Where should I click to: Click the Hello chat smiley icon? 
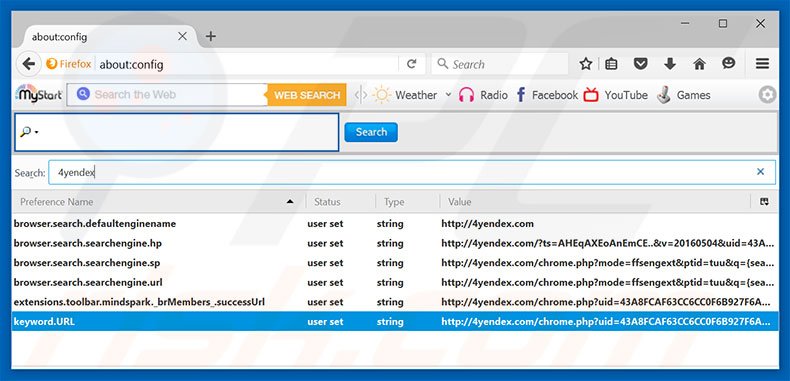729,64
